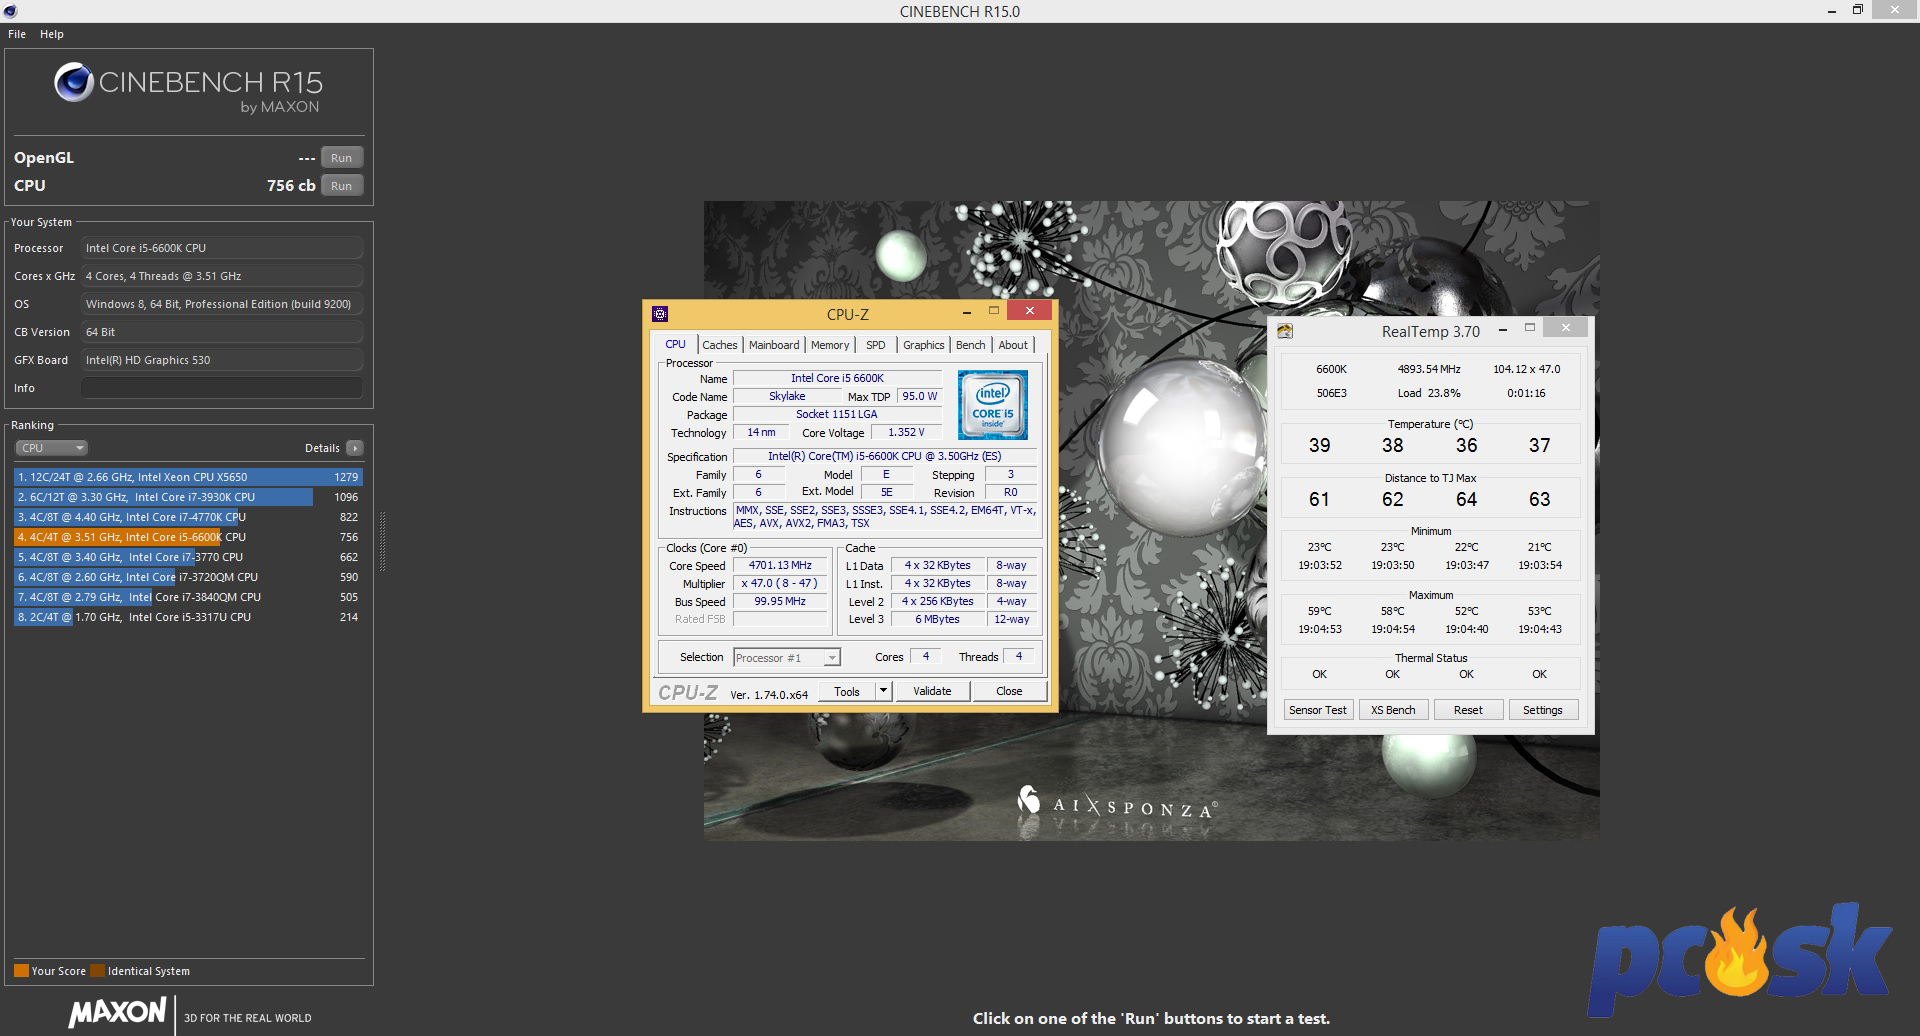Select the Core i7-3930K ranking row
Image resolution: width=1920 pixels, height=1036 pixels.
pos(188,497)
